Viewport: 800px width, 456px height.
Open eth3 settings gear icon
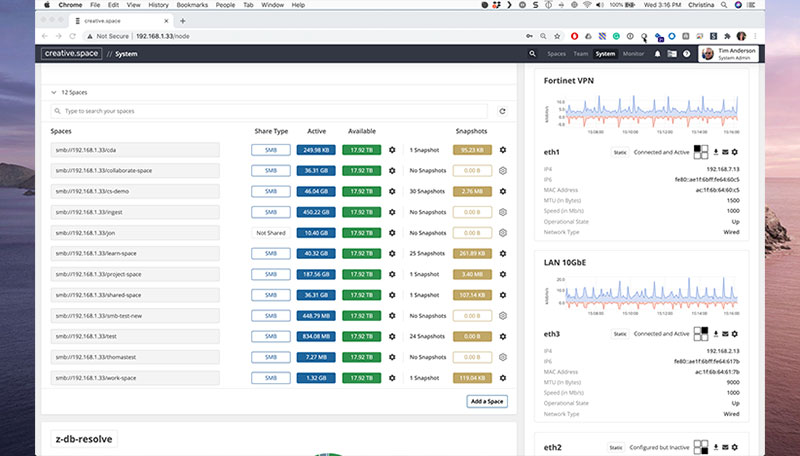[735, 333]
